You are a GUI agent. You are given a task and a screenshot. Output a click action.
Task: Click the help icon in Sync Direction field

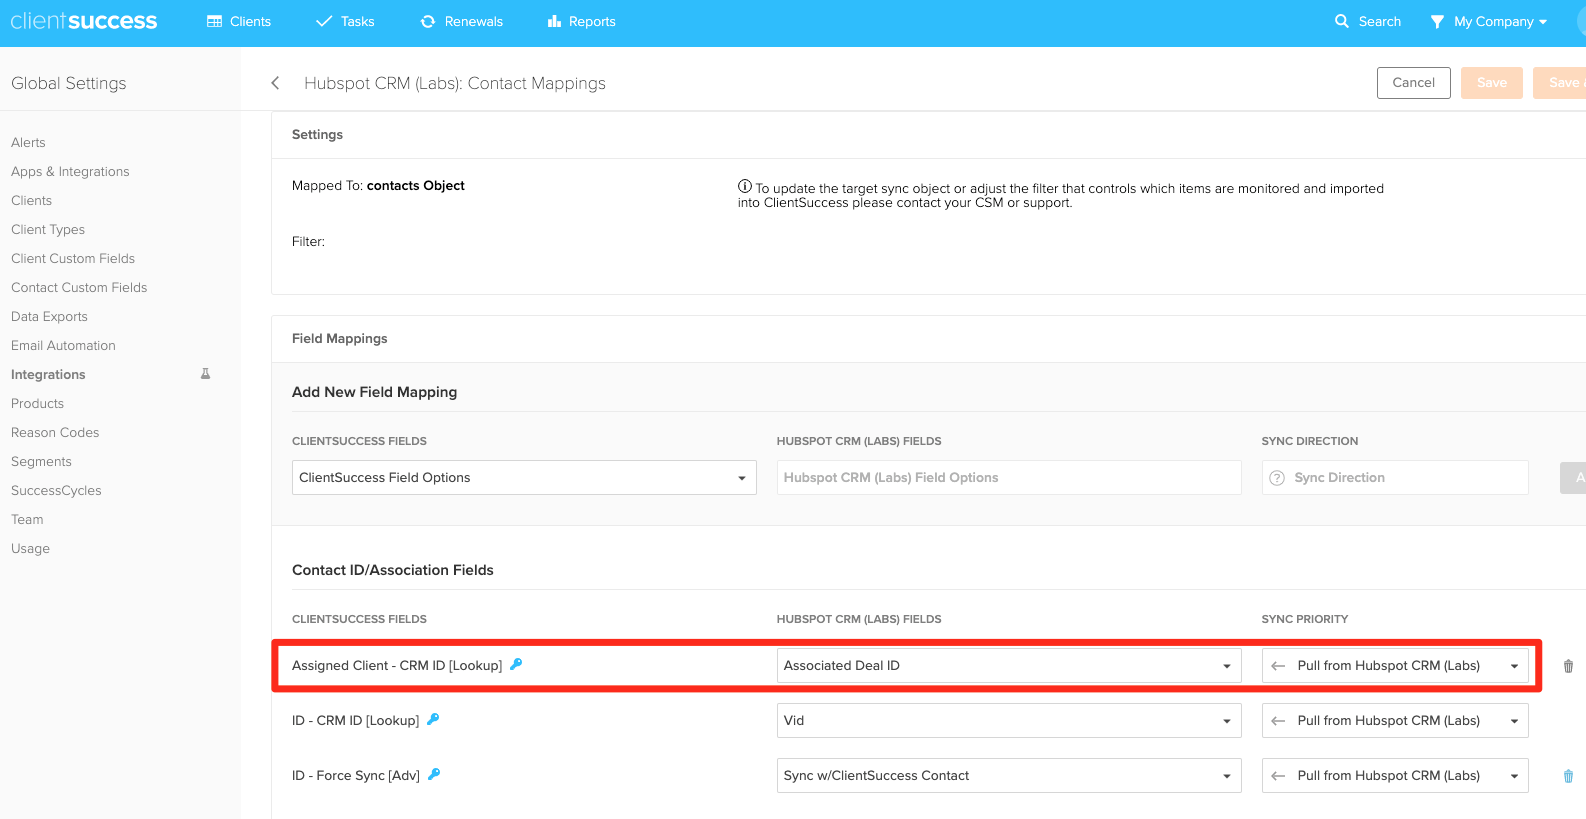[1277, 478]
